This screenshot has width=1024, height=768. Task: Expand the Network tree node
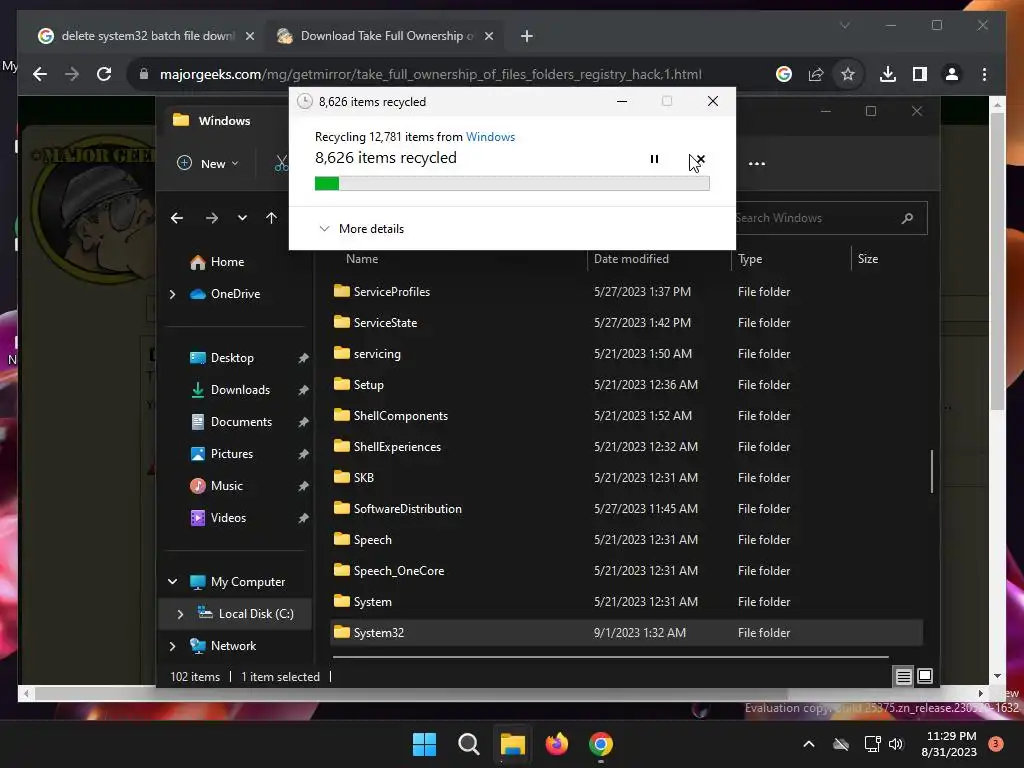[x=172, y=646]
